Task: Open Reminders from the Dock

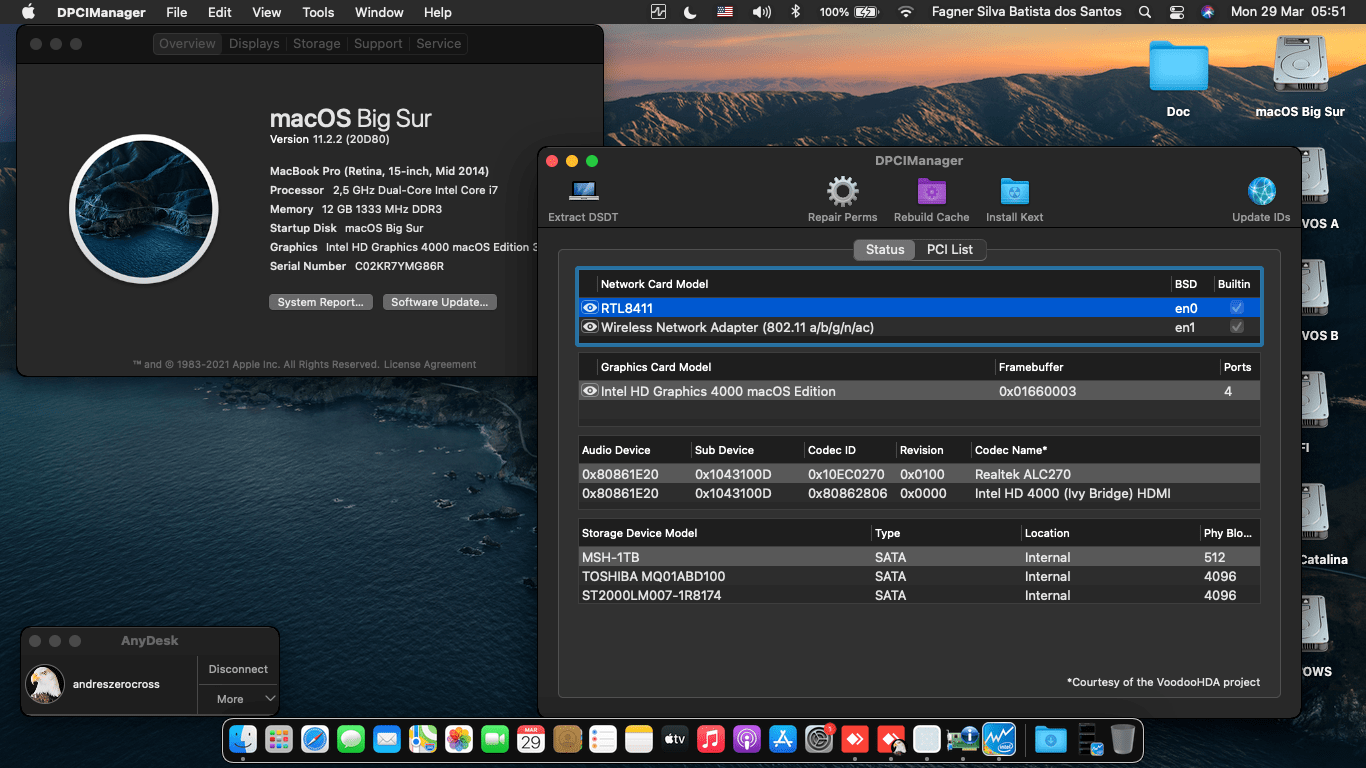Action: click(603, 739)
